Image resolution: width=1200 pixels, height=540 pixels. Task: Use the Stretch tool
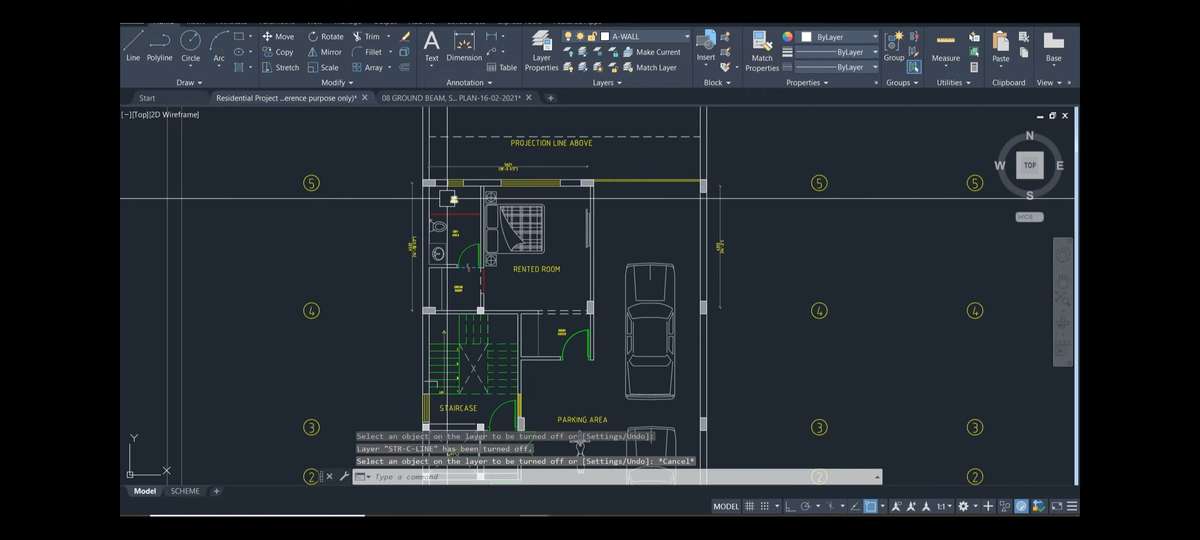click(280, 68)
